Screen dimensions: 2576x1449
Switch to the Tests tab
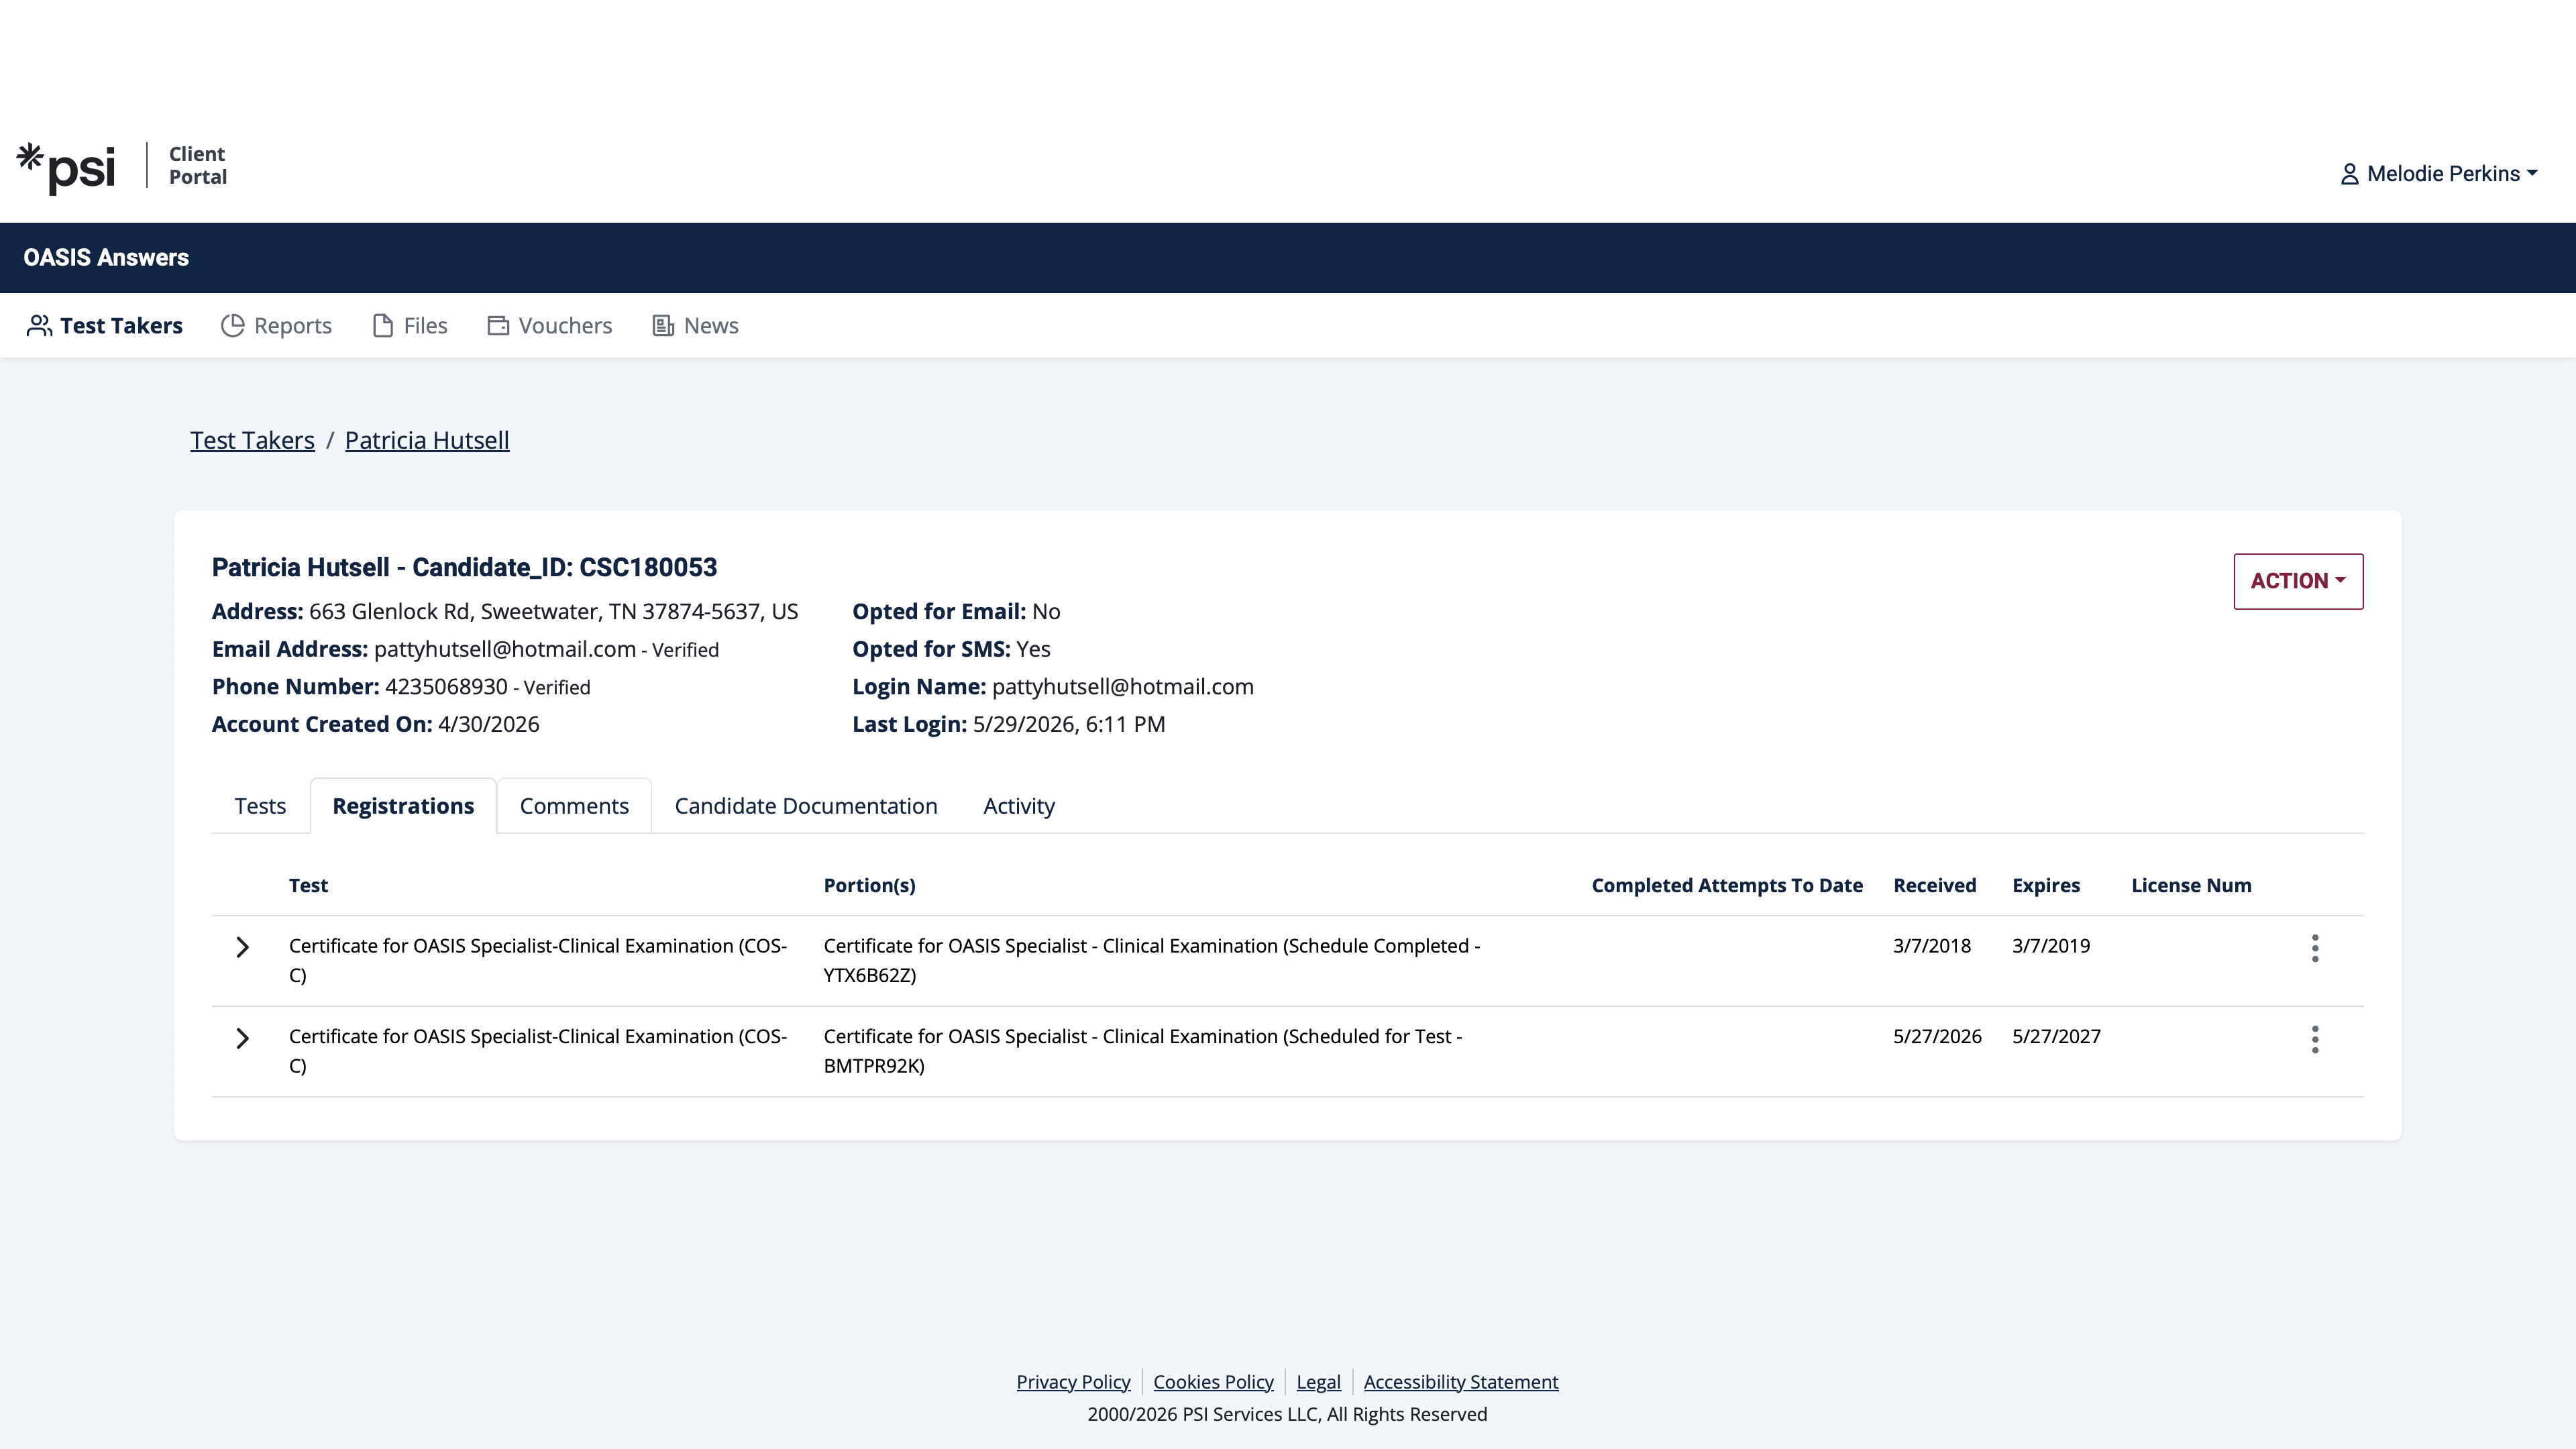tap(260, 806)
